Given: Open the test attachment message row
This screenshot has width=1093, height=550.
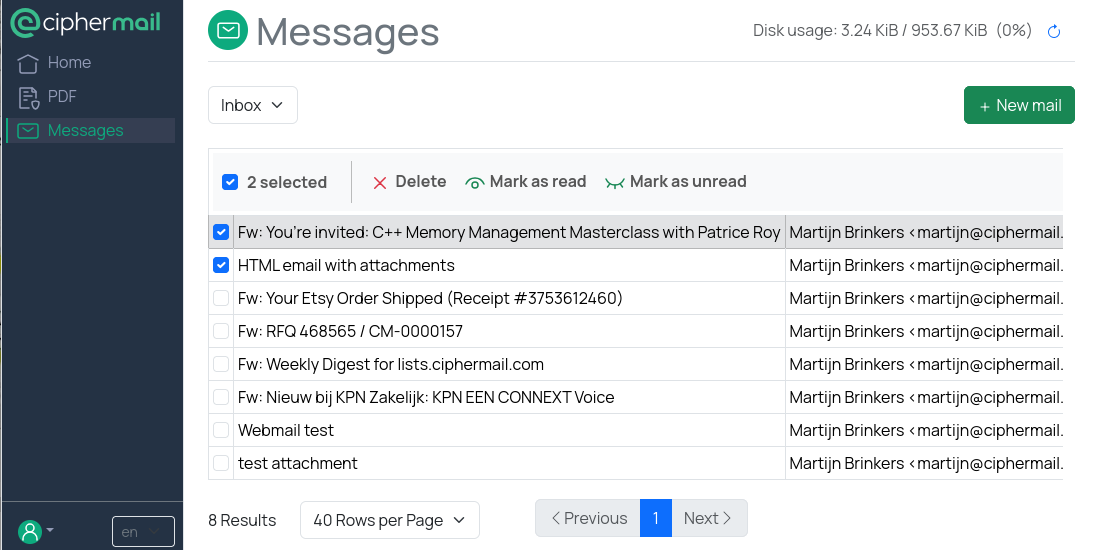Looking at the screenshot, I should (x=298, y=463).
